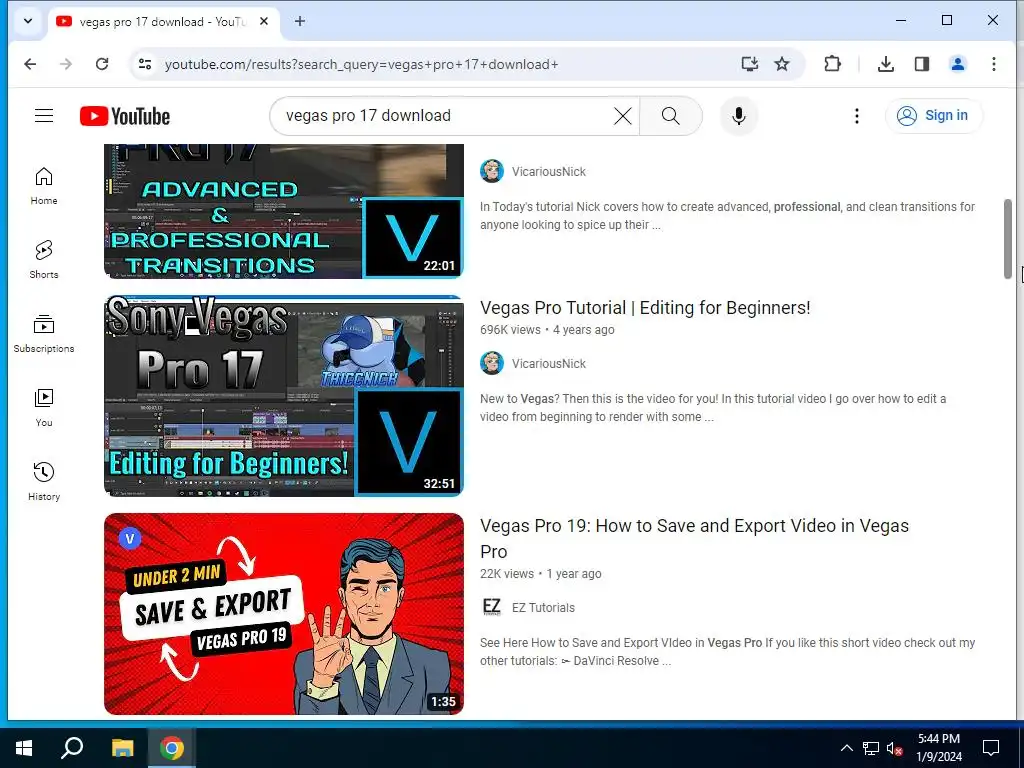The image size is (1024, 768).
Task: Open a new tab with the plus button
Action: [x=300, y=21]
